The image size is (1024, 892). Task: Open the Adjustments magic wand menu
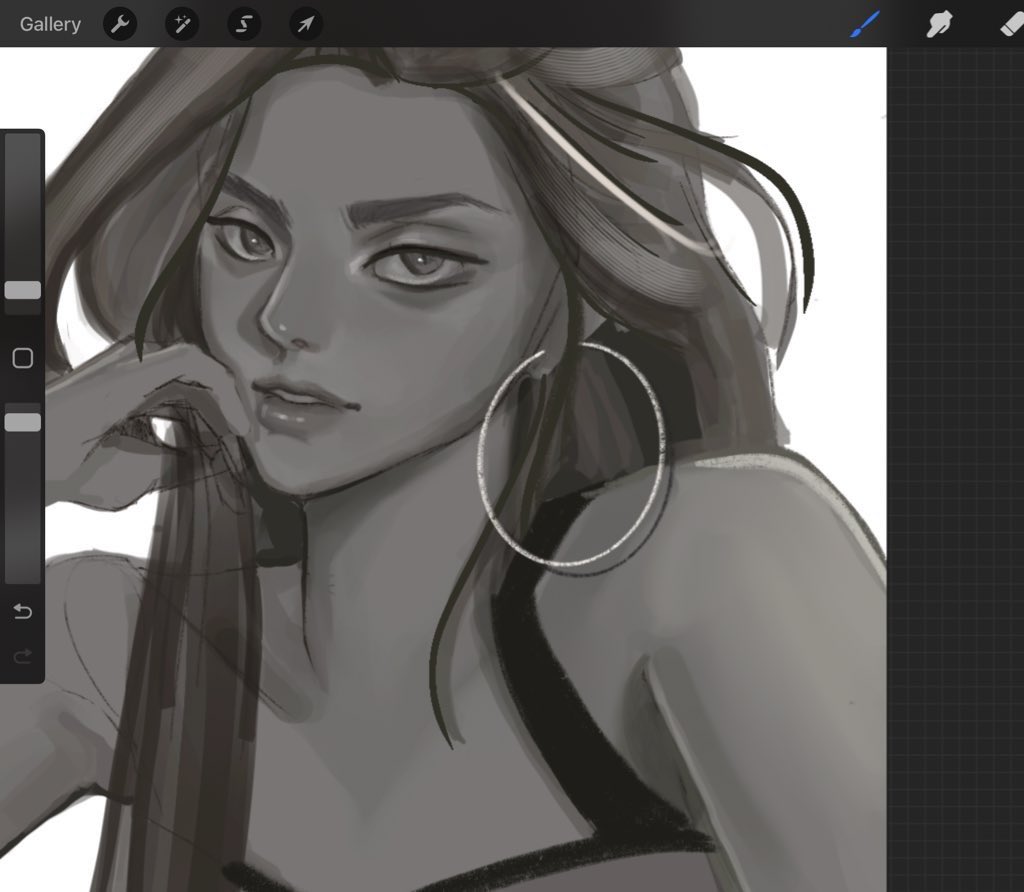coord(182,24)
